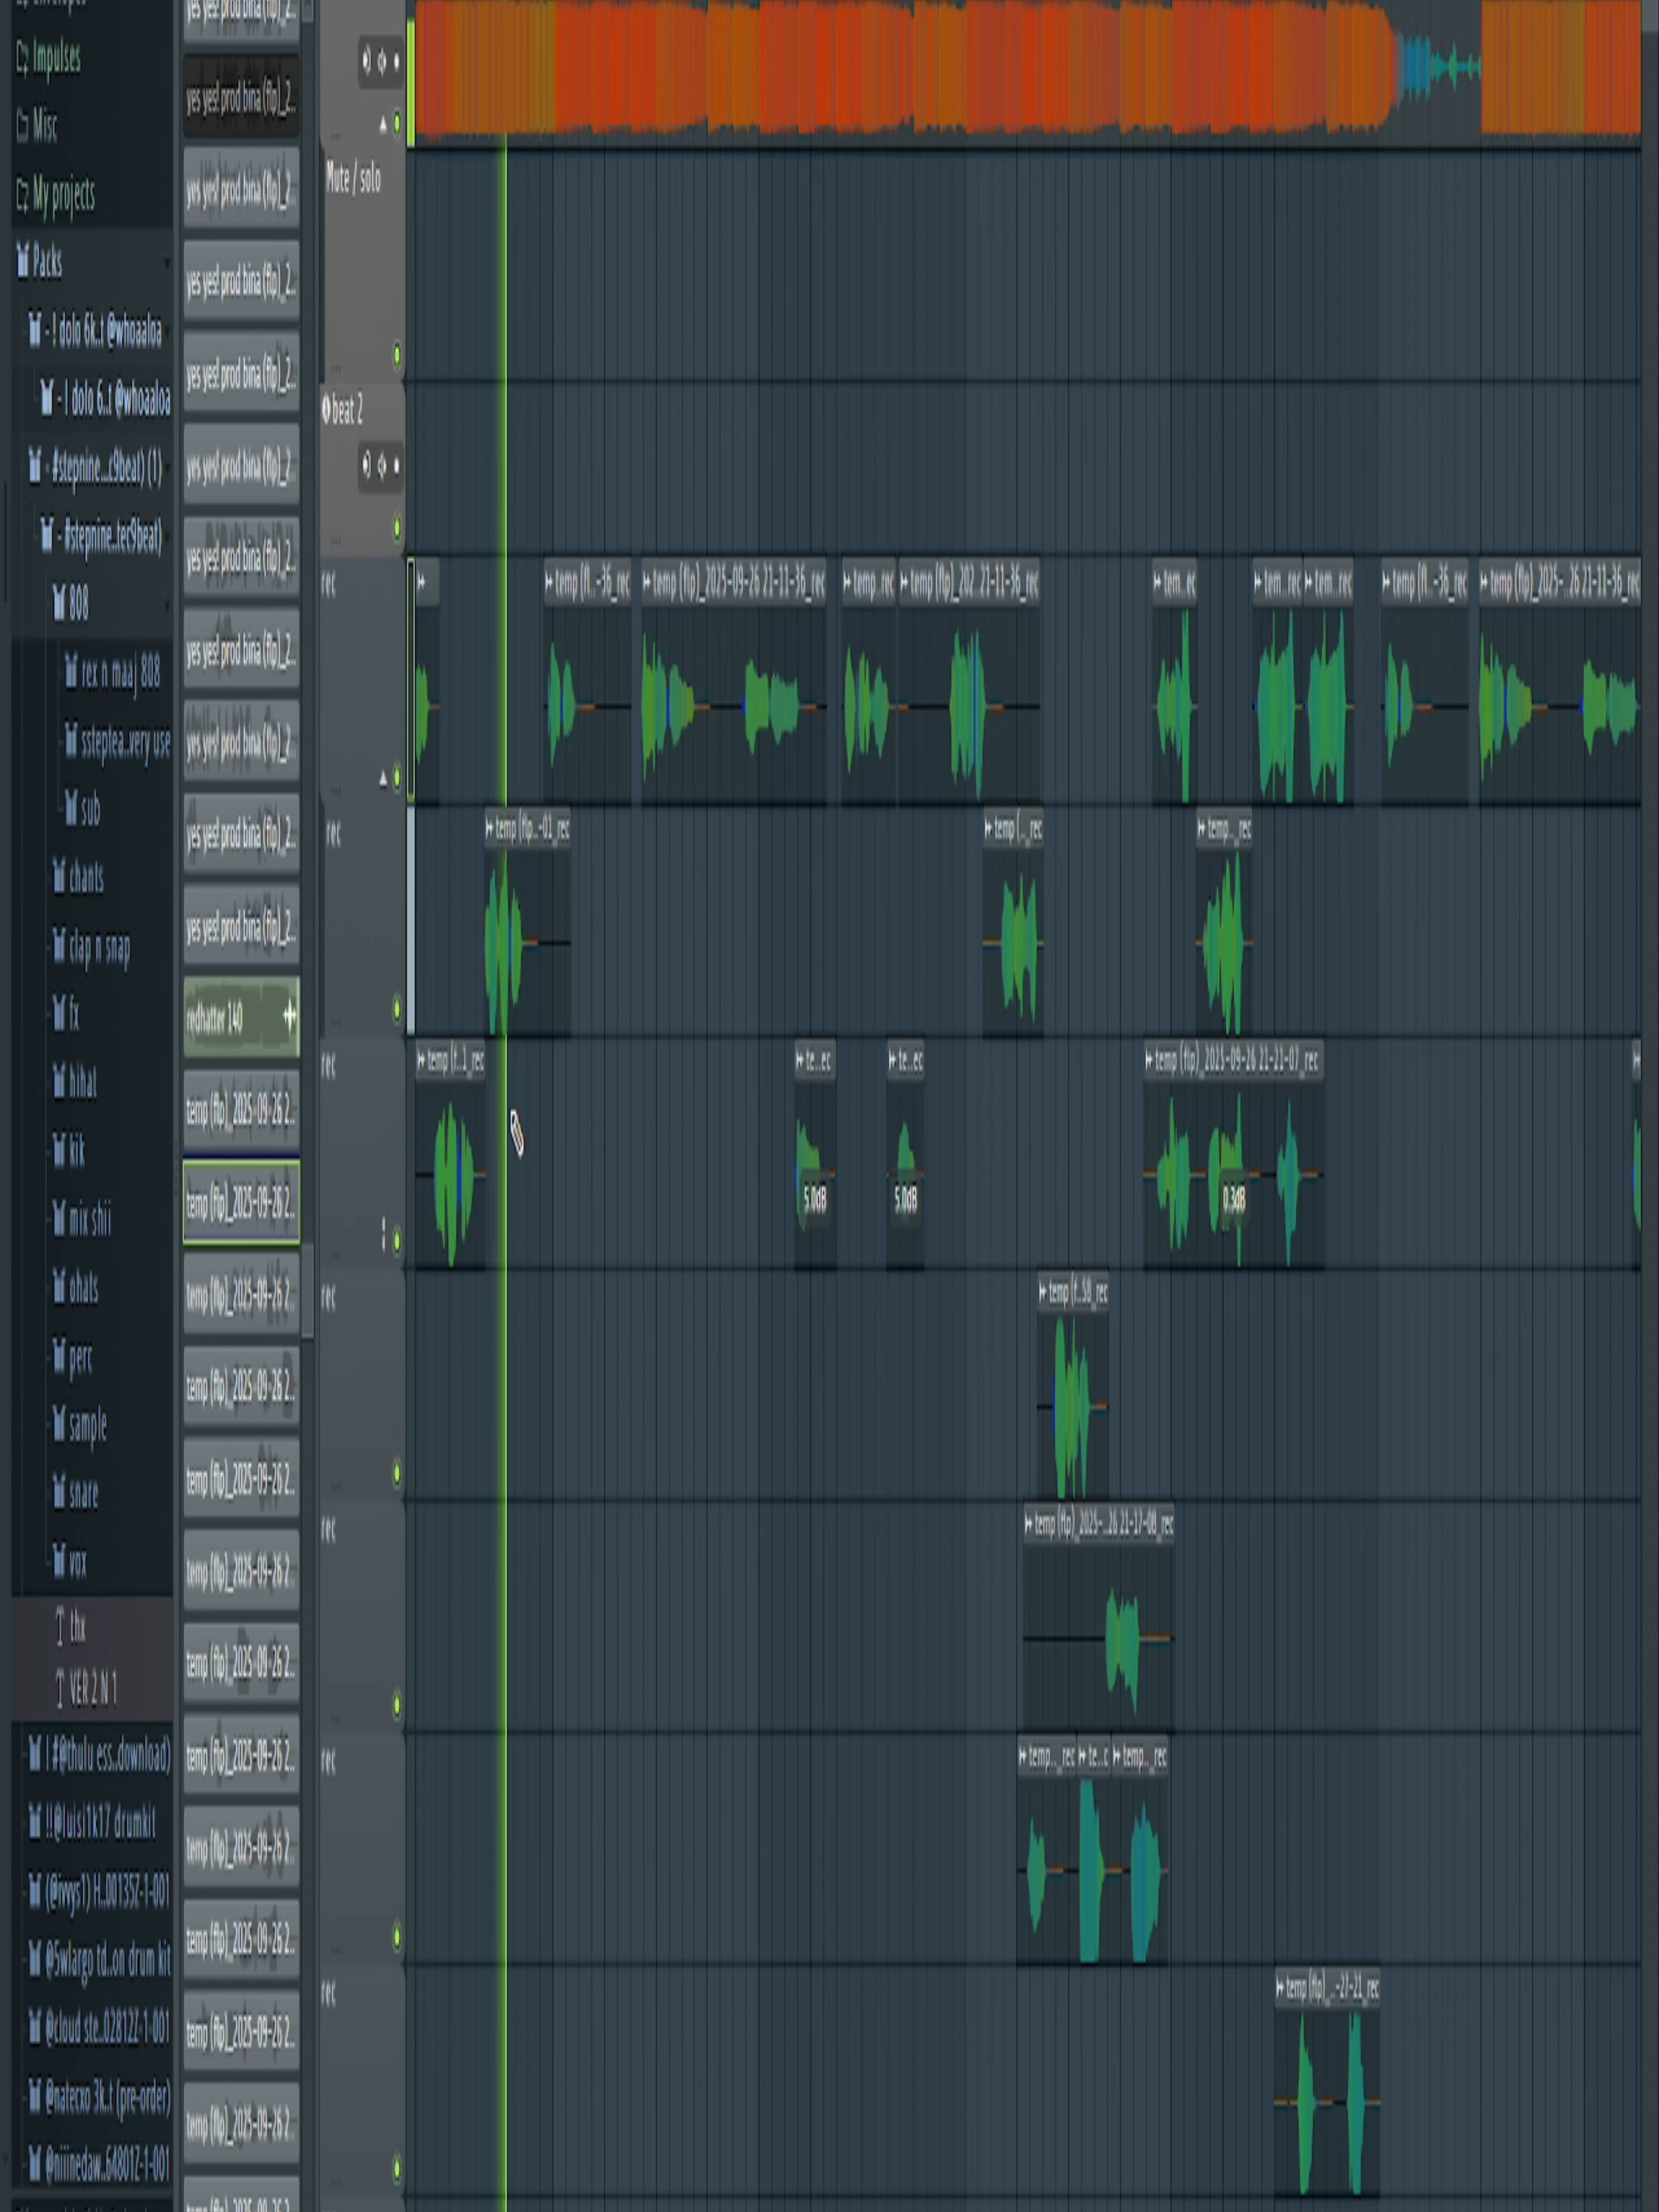Click the 0.3dB gain handle on the clip
Screen dimensions: 1659x2212
[1234, 1199]
